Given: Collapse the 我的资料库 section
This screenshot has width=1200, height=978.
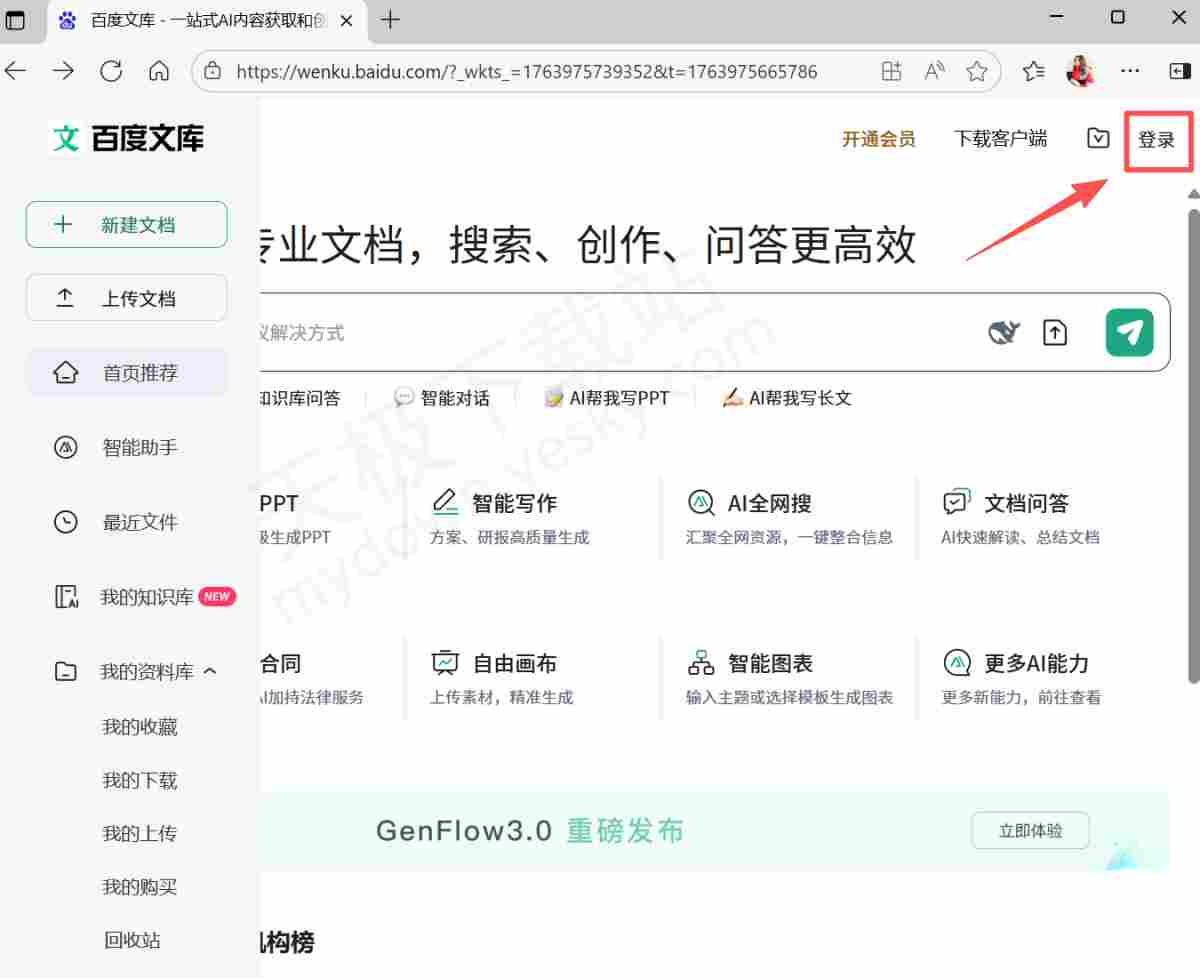Looking at the screenshot, I should pos(210,671).
